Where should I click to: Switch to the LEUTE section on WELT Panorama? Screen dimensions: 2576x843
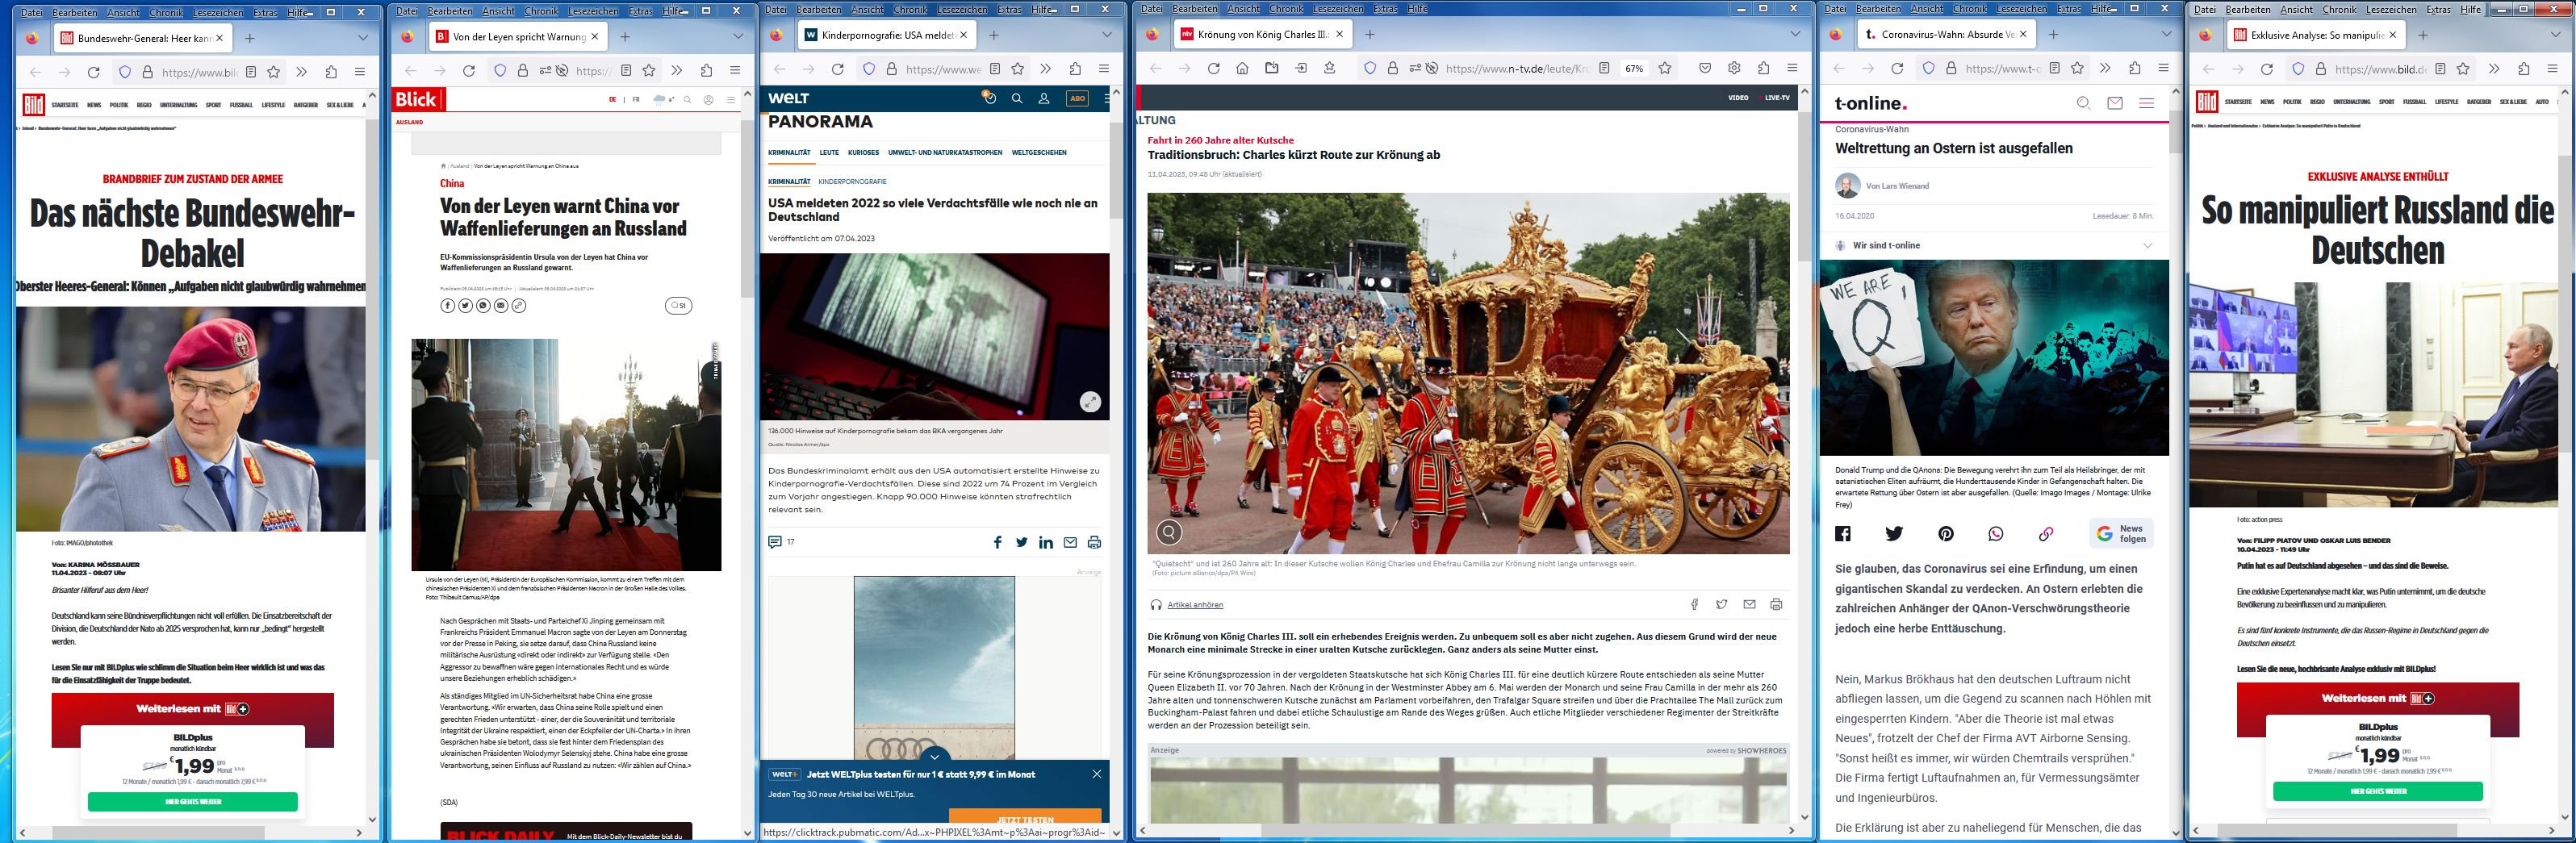pyautogui.click(x=829, y=153)
